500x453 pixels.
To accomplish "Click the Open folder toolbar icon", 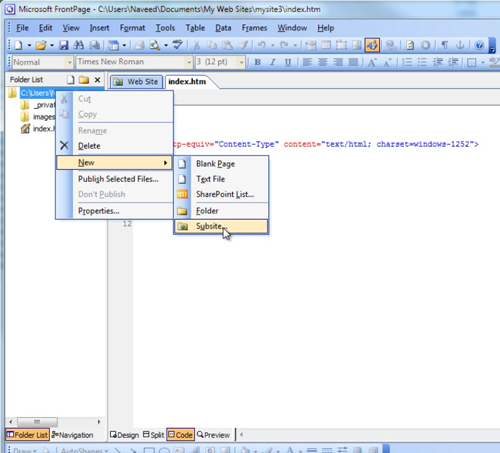I will [x=41, y=45].
